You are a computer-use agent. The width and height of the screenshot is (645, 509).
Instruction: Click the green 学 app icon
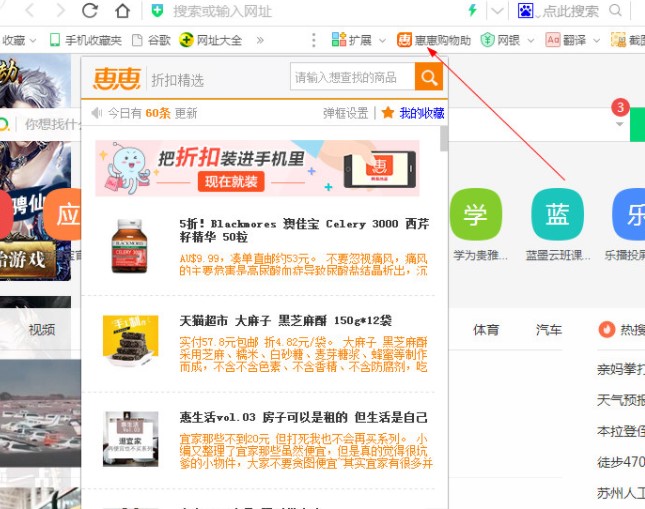[x=476, y=214]
